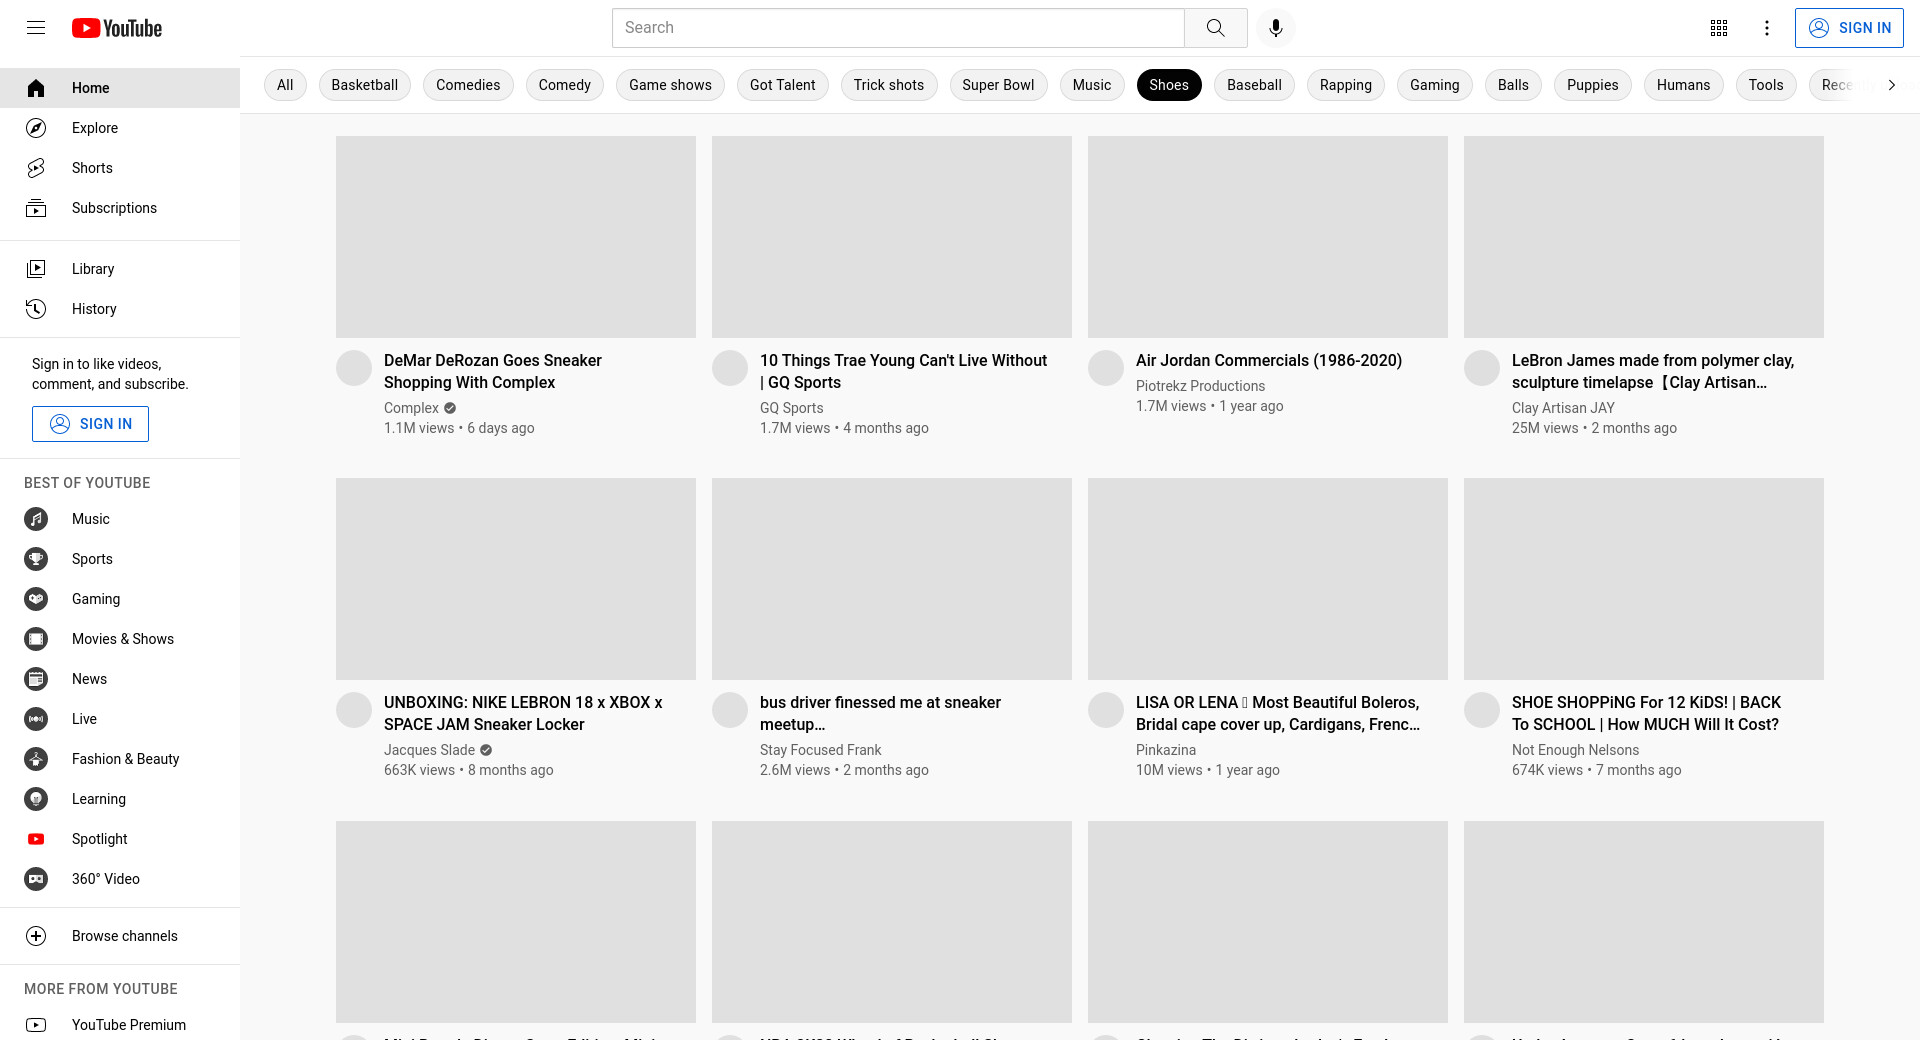This screenshot has height=1040, width=1920.
Task: Select the Game shows chip
Action: pyautogui.click(x=670, y=85)
